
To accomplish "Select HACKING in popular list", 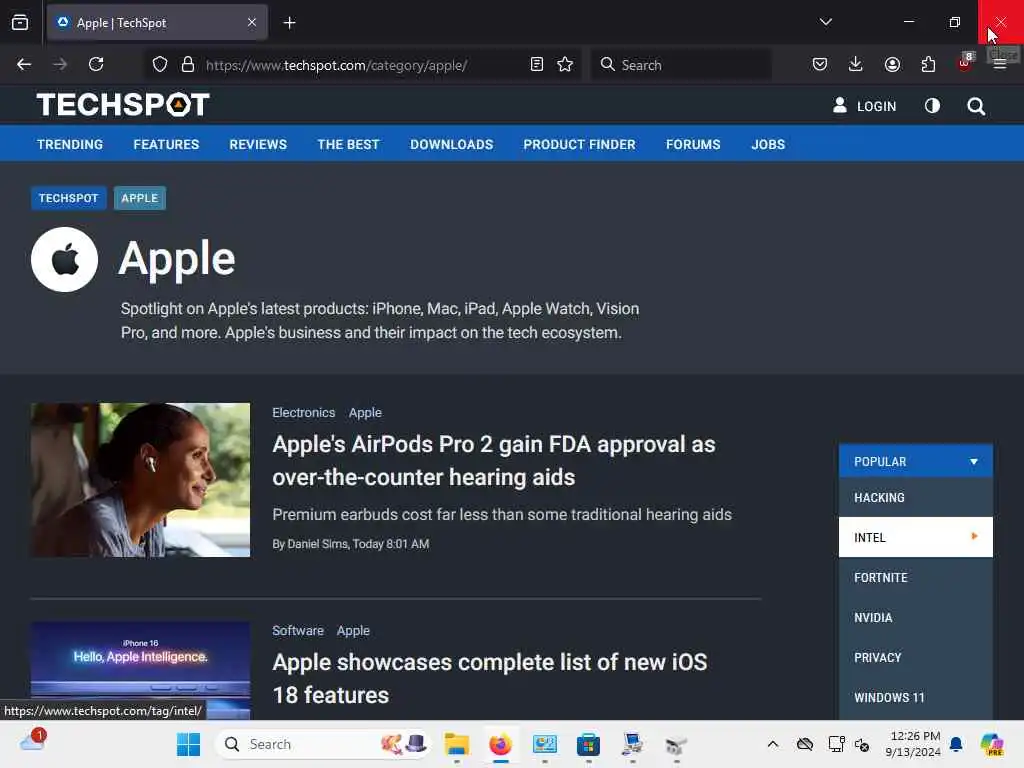I will (916, 498).
